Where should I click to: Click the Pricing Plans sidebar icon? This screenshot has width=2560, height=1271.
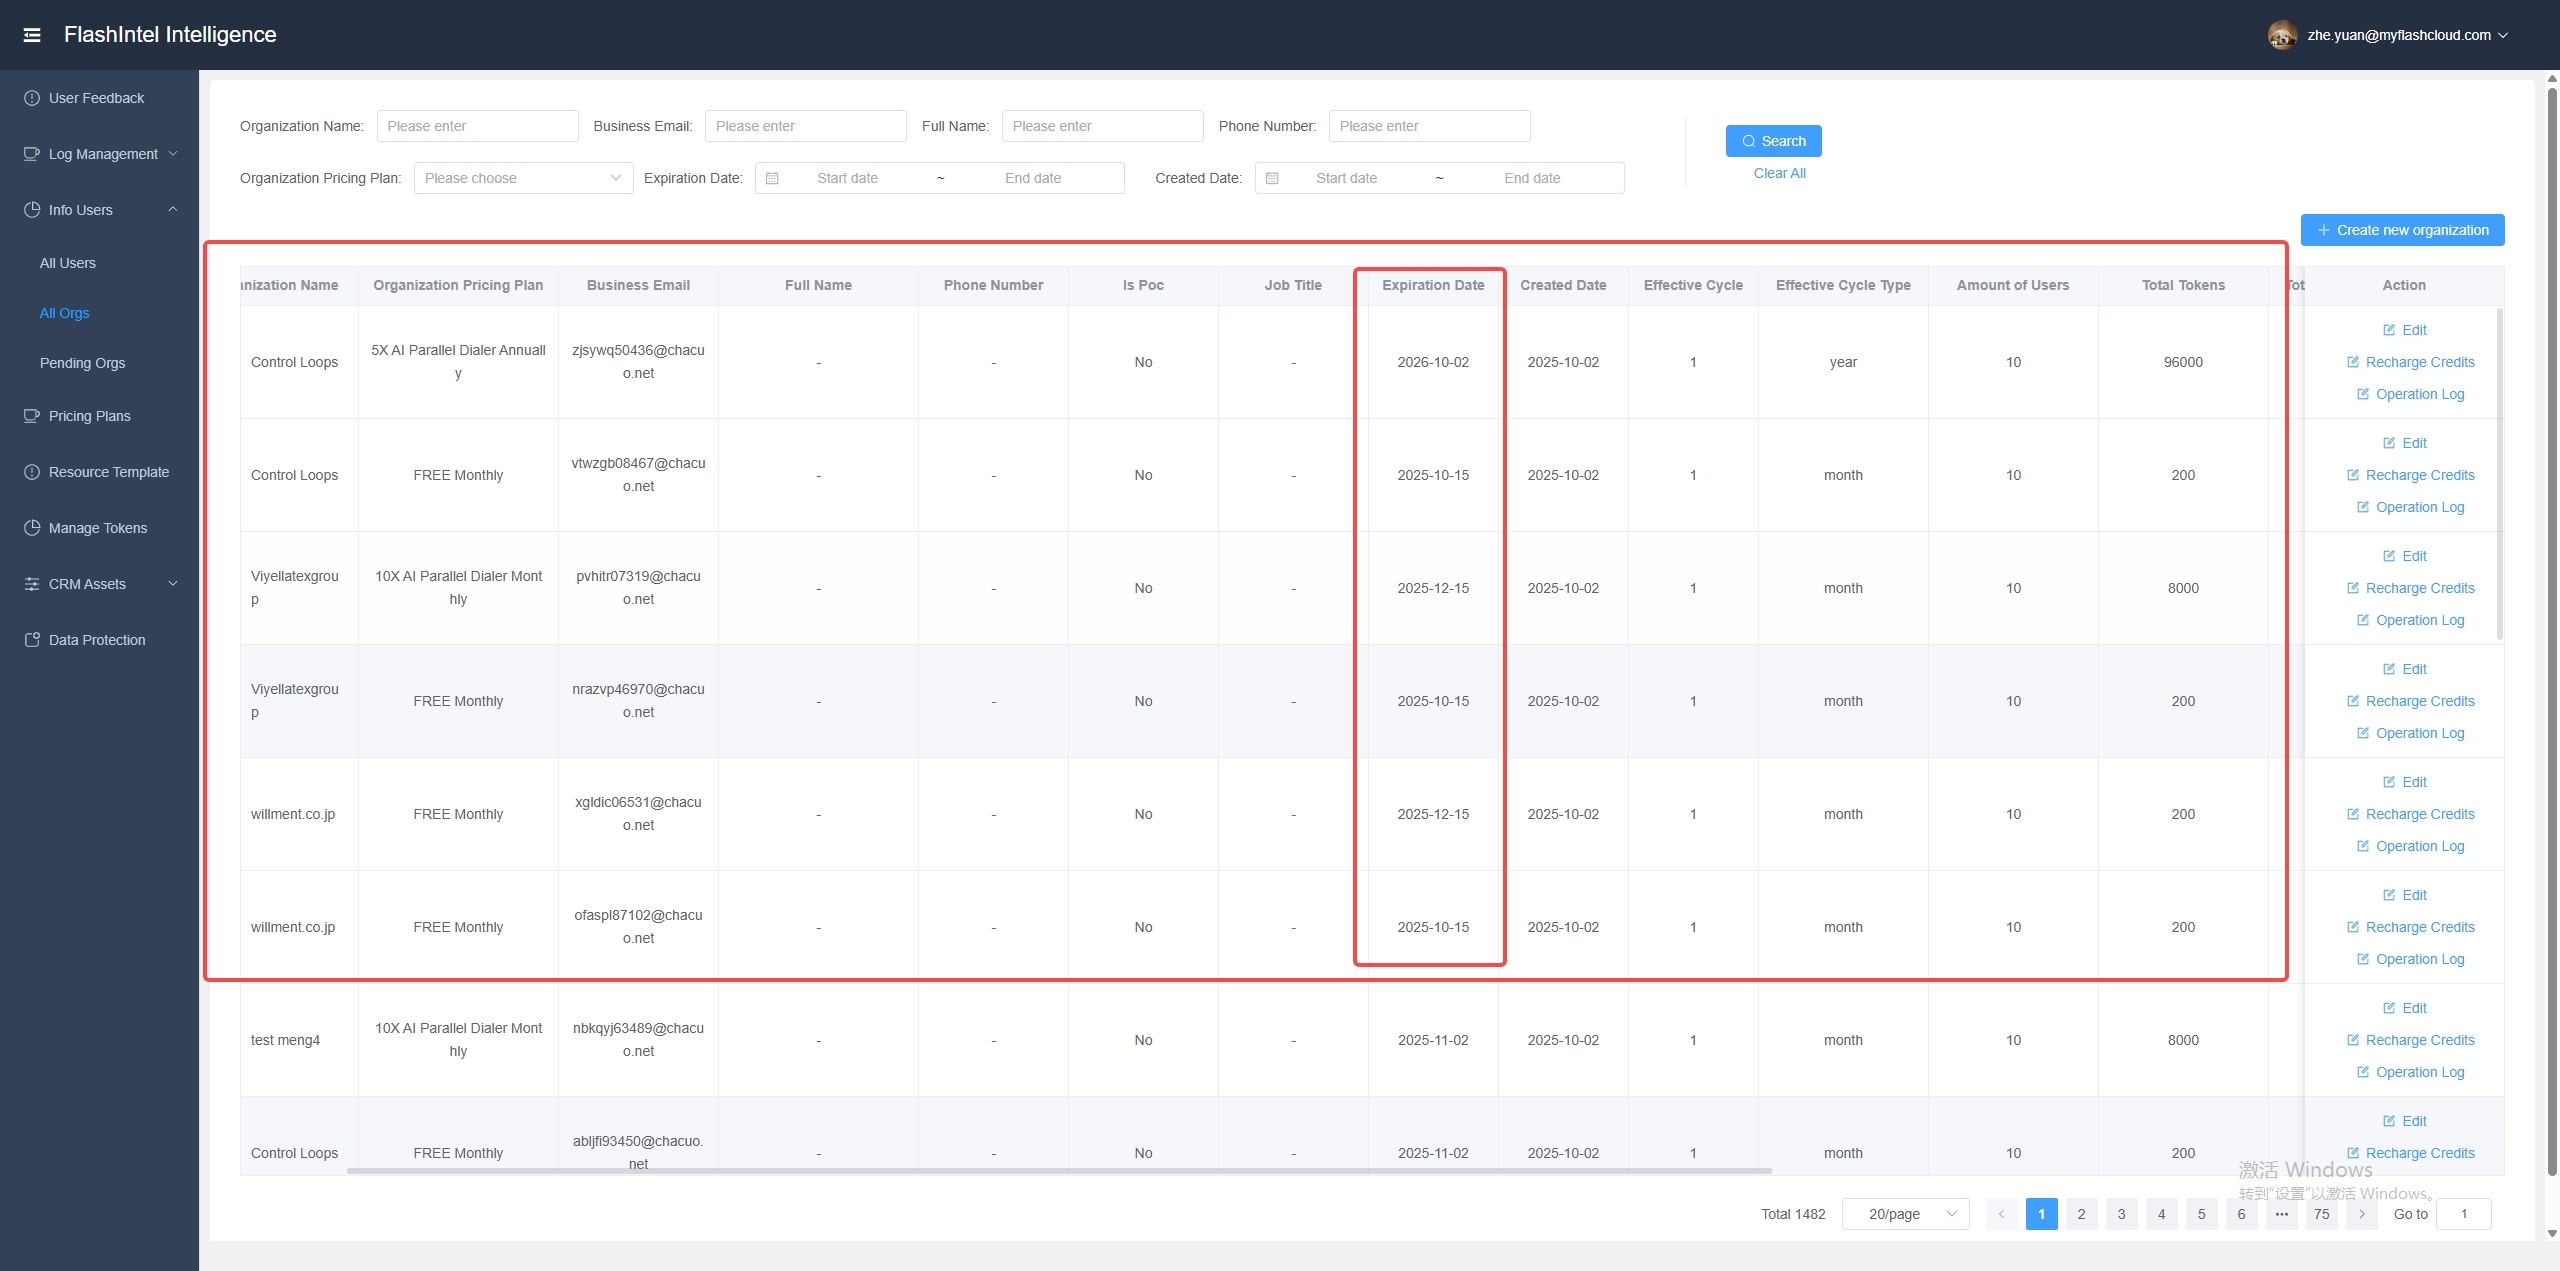[32, 416]
